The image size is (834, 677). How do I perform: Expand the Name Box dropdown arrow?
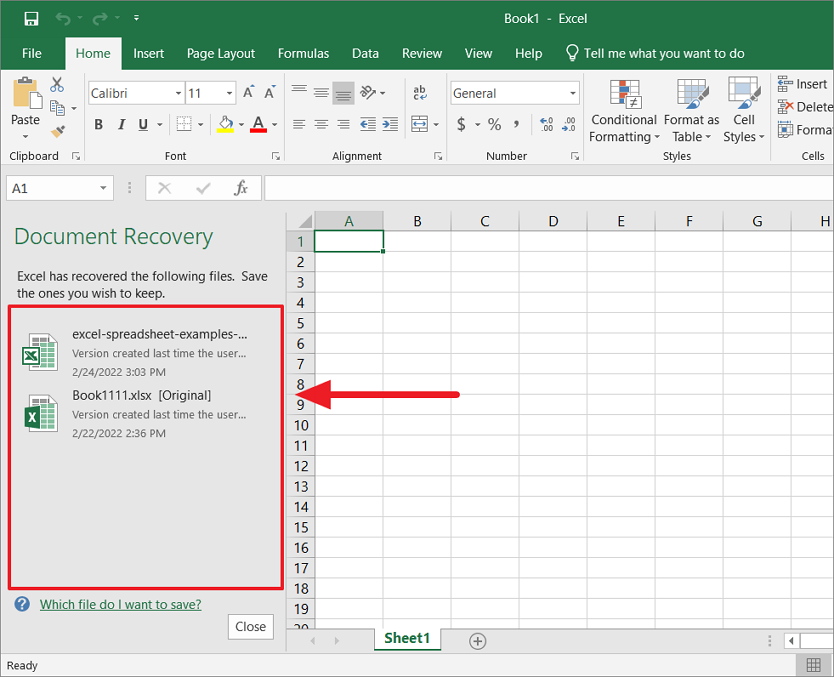click(104, 189)
